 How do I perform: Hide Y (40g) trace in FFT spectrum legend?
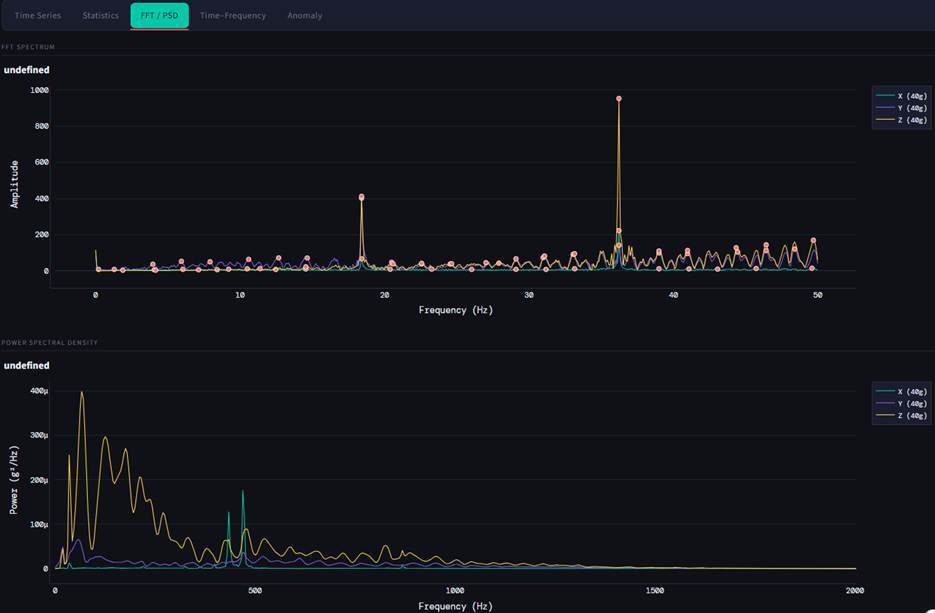point(901,108)
